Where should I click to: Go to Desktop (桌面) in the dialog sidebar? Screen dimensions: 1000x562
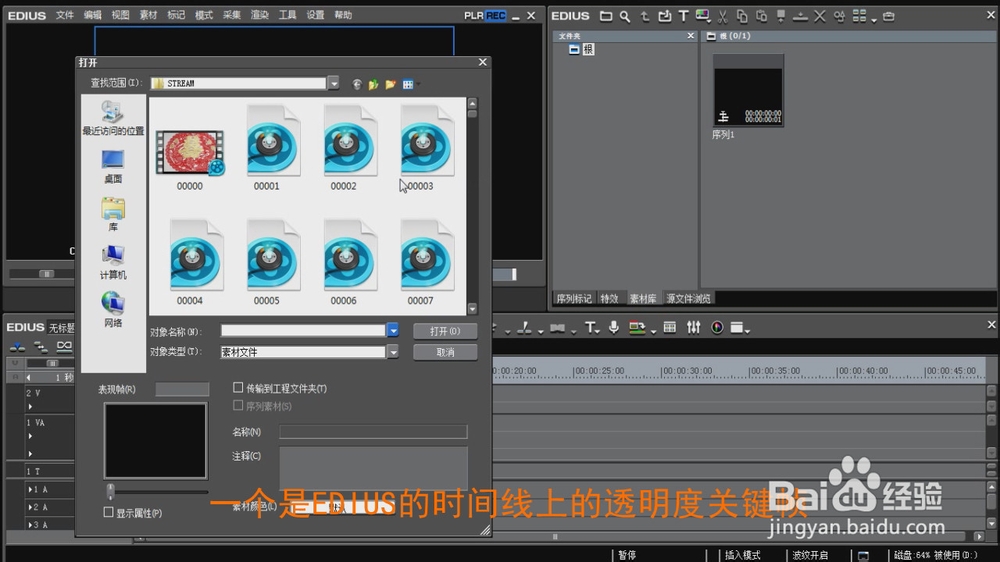pyautogui.click(x=113, y=166)
